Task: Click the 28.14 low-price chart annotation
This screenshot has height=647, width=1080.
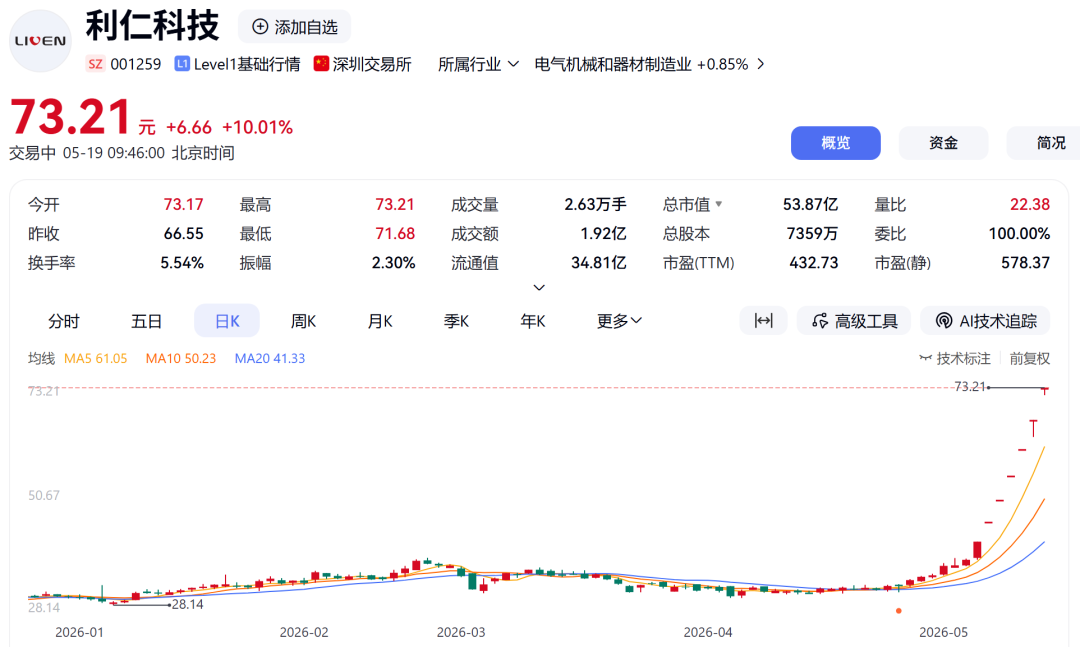Action: [187, 604]
